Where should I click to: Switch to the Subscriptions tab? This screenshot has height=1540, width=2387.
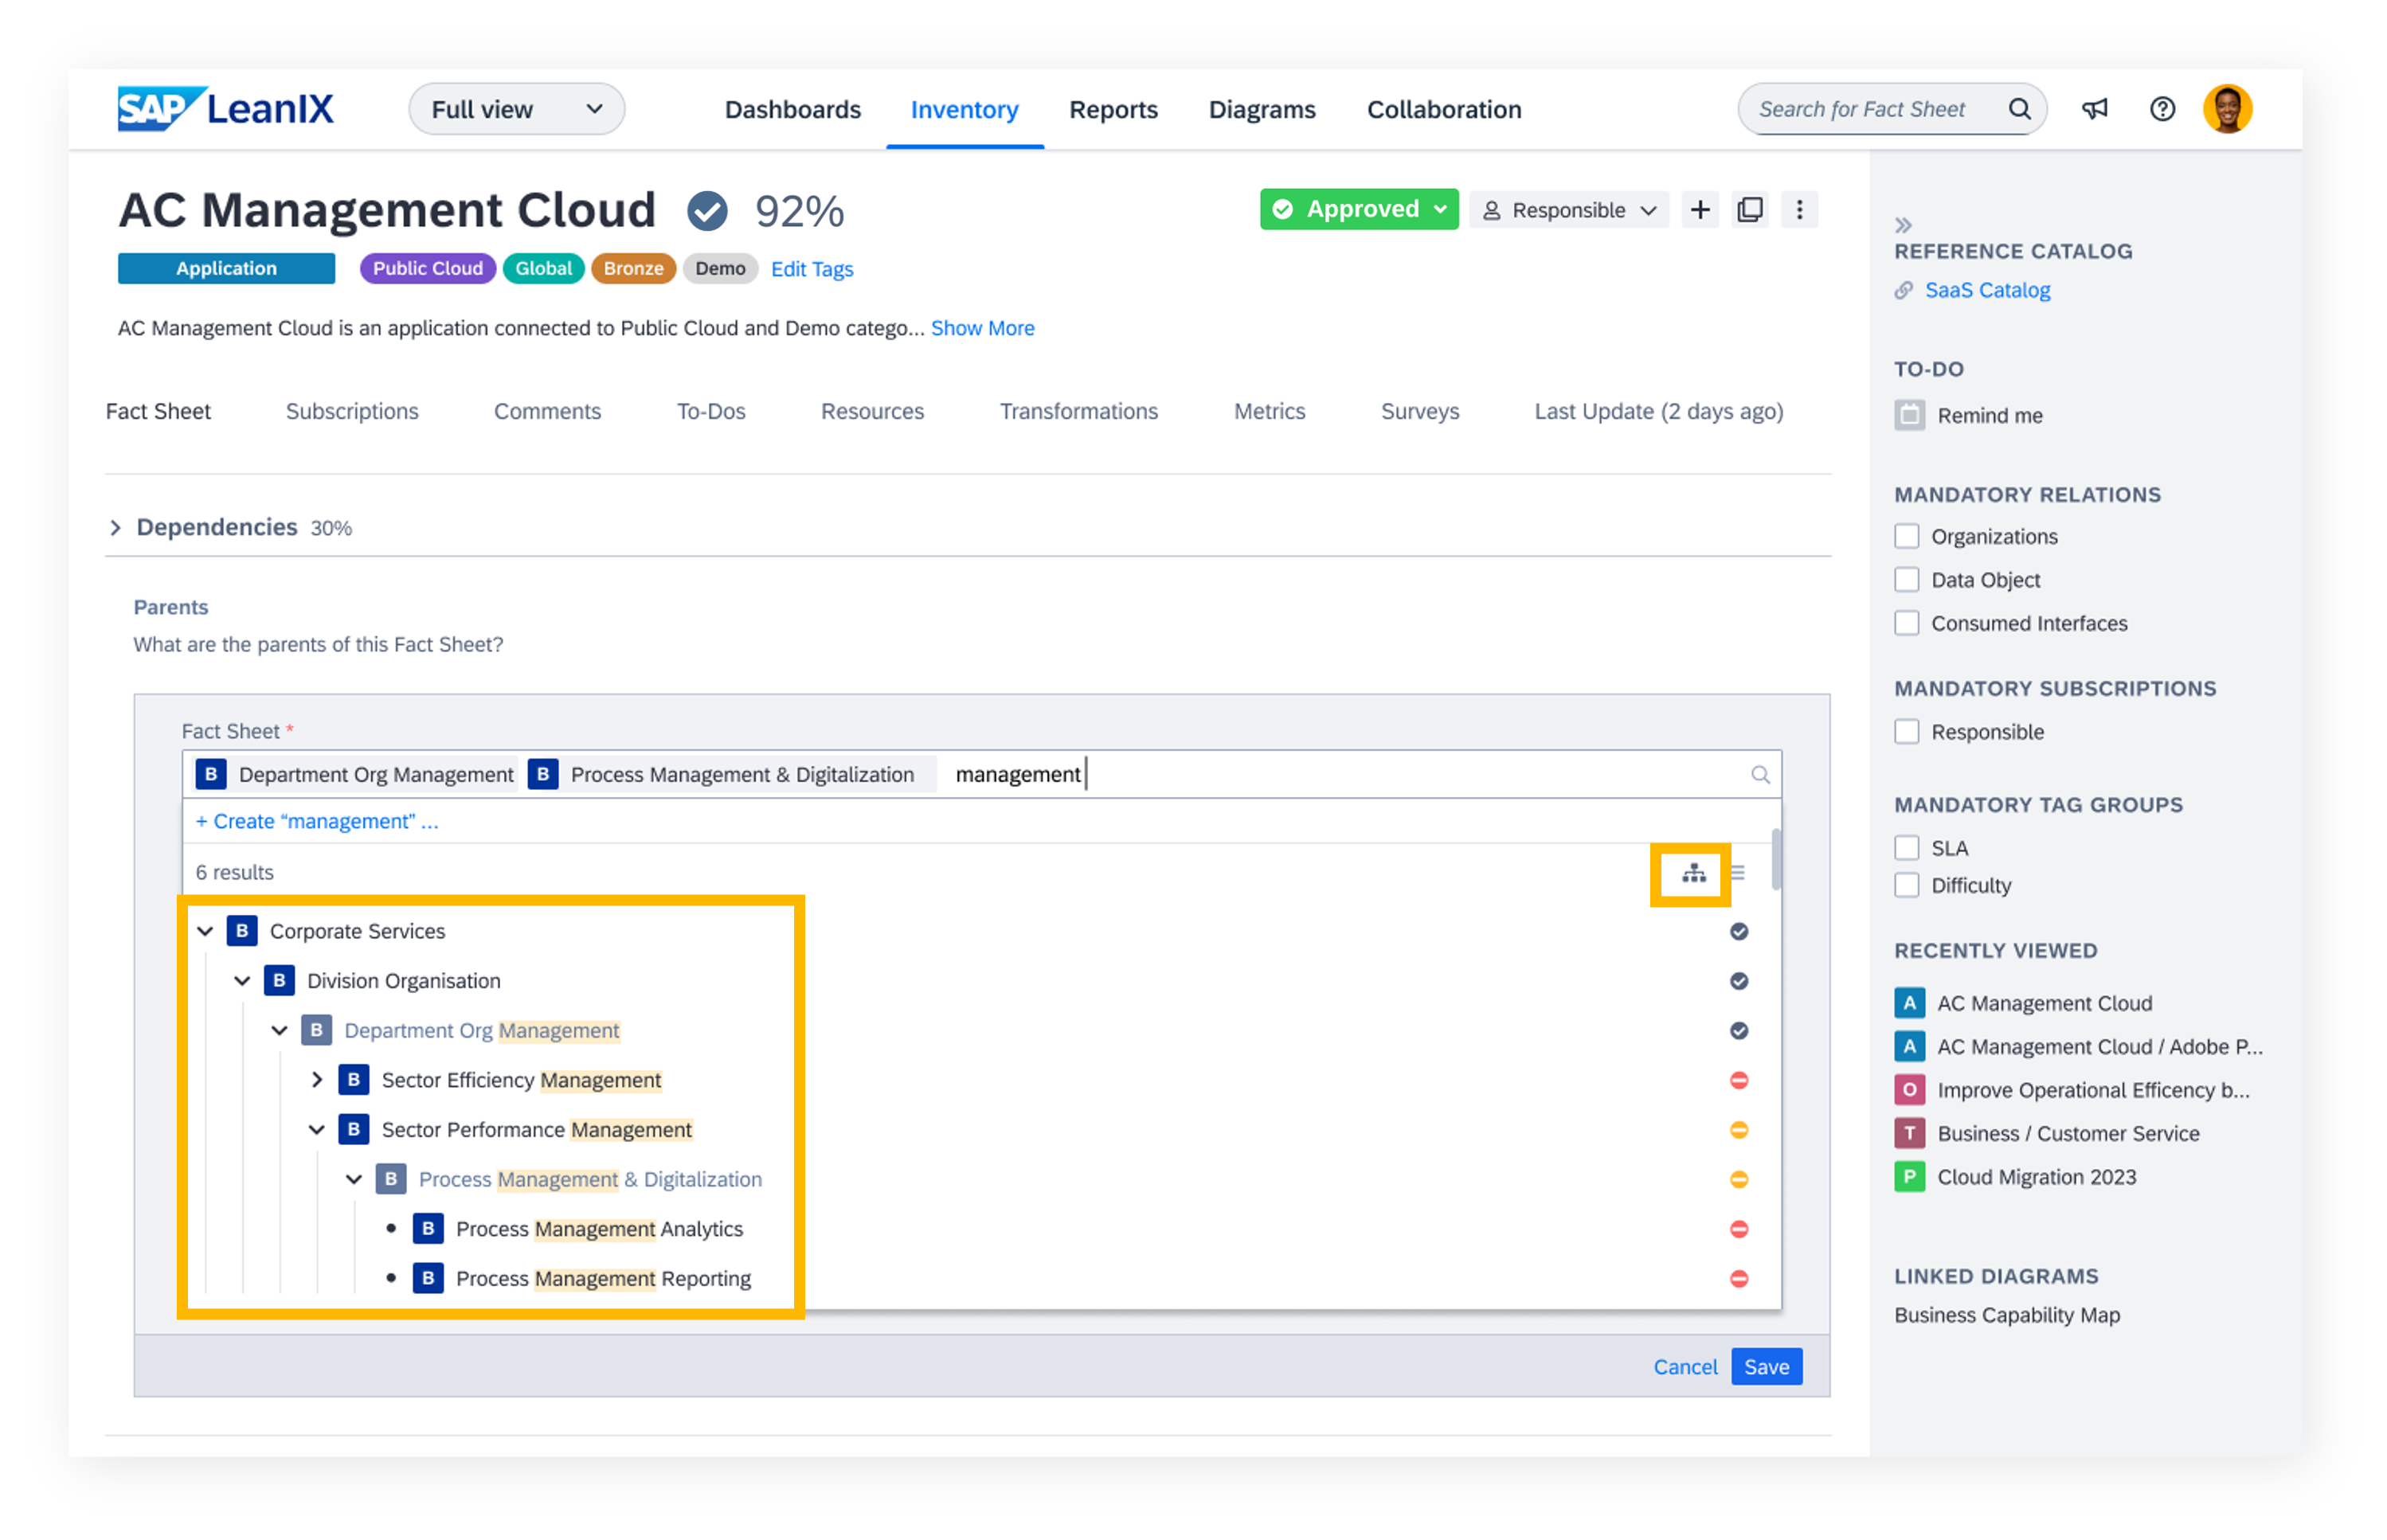point(352,412)
